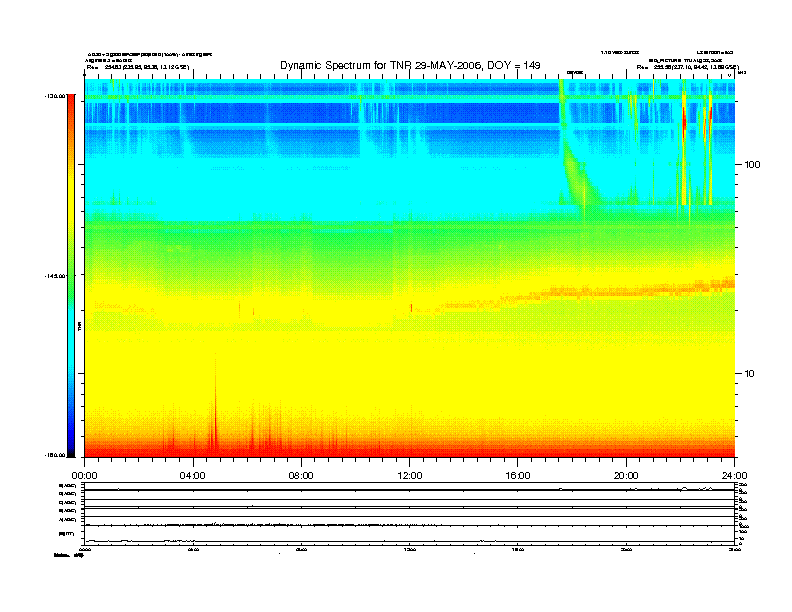Click the -130.00 color scale top label
This screenshot has width=792, height=612.
coord(55,95)
